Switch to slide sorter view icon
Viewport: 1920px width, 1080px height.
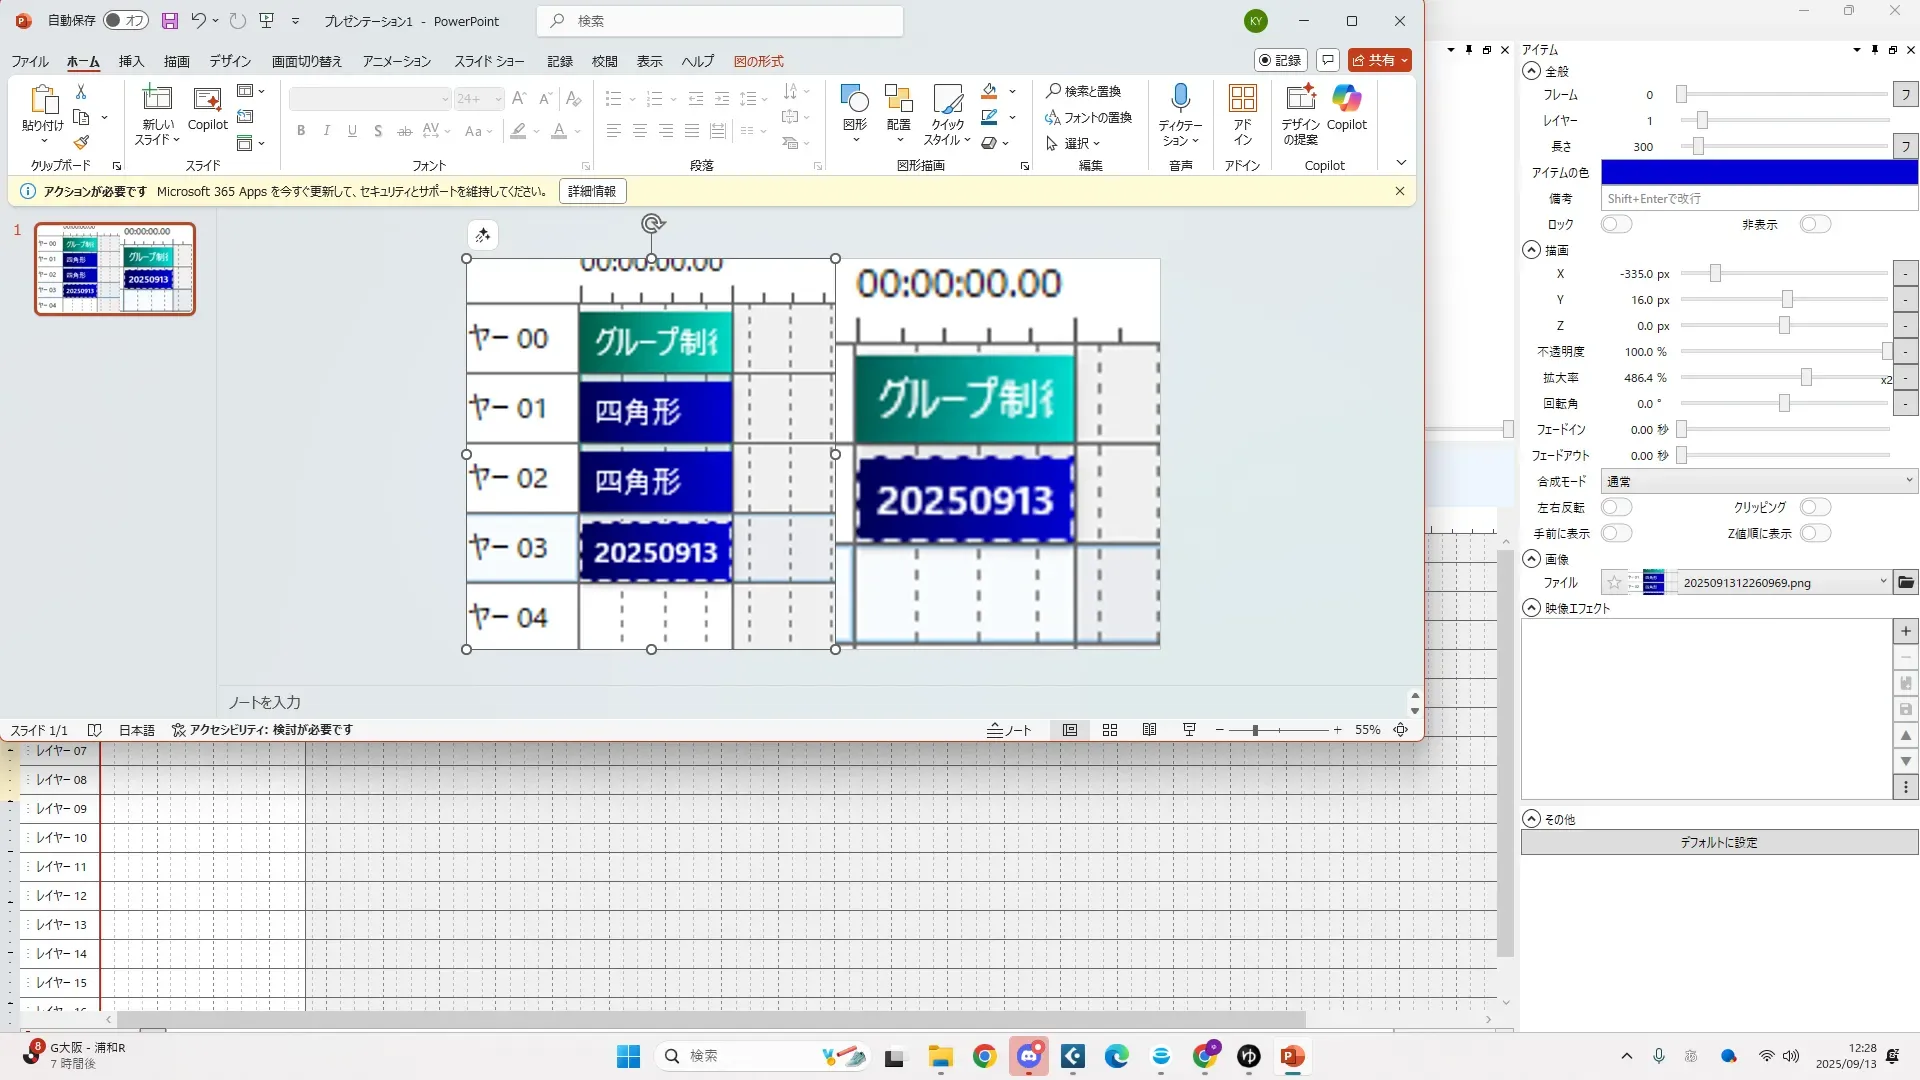[x=1110, y=730]
